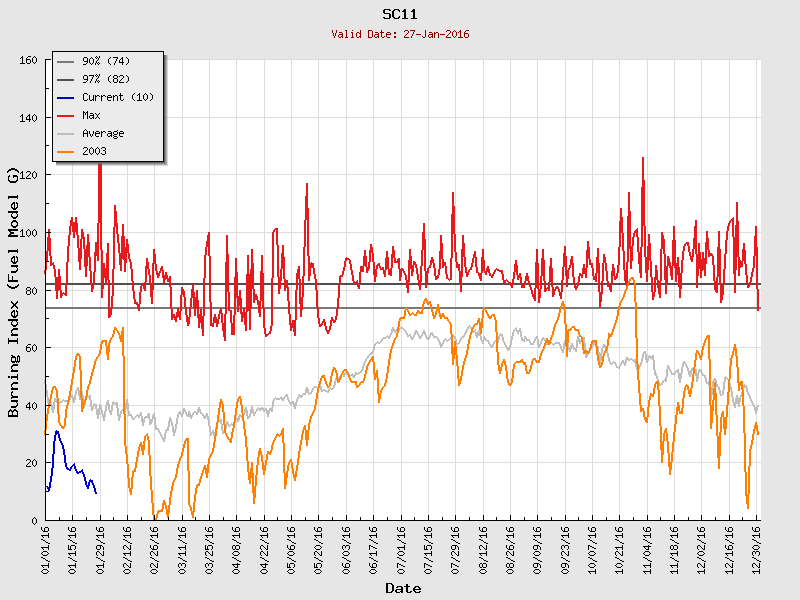This screenshot has width=800, height=600.
Task: Click the orange 2003 line swatch in legend
Action: coord(66,151)
